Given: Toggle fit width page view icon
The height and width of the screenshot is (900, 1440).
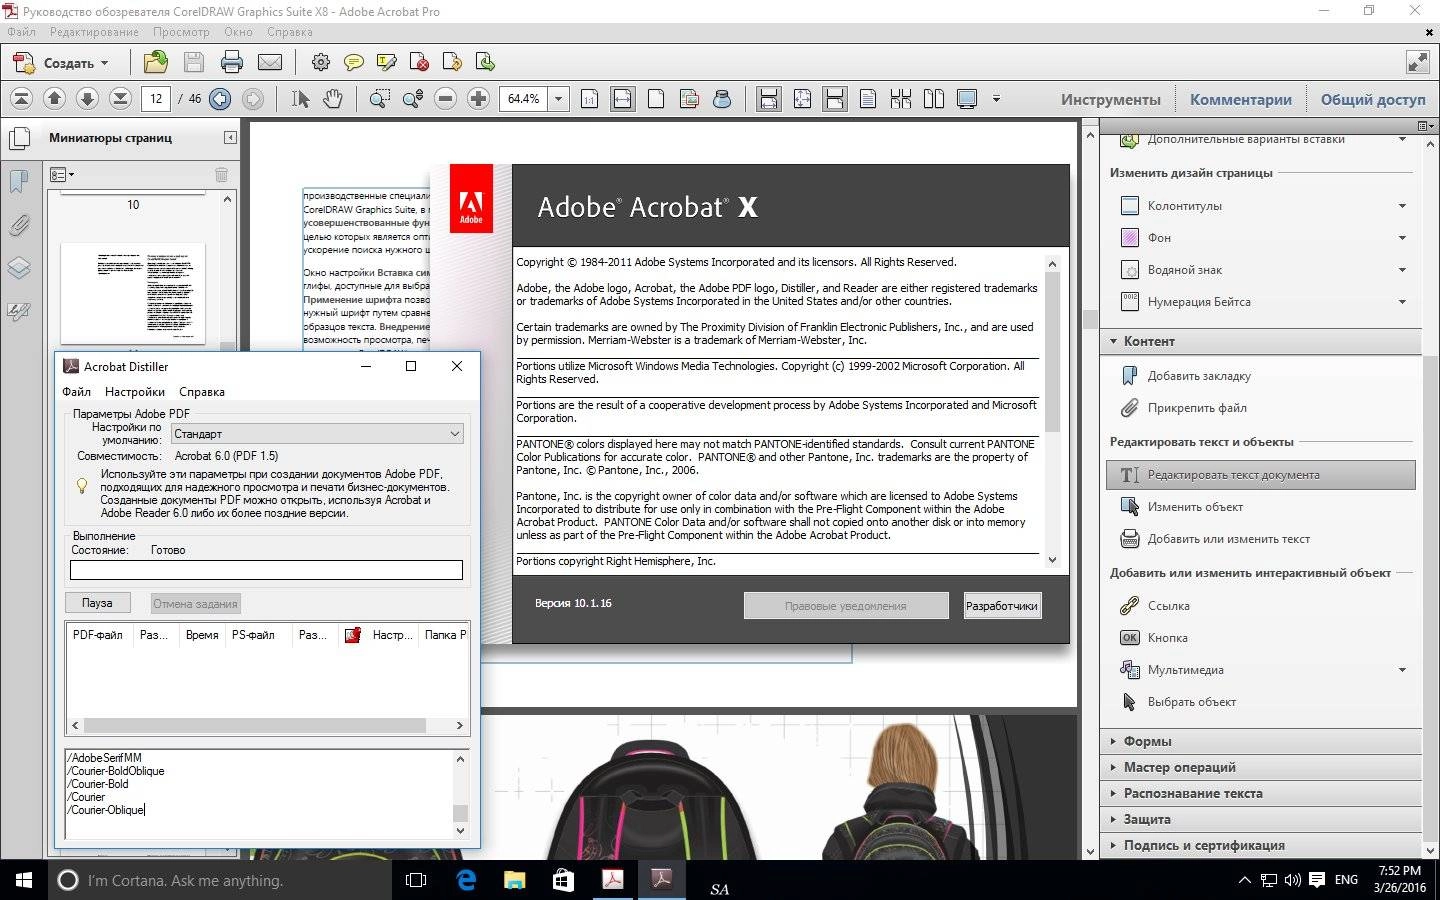Looking at the screenshot, I should (x=622, y=98).
